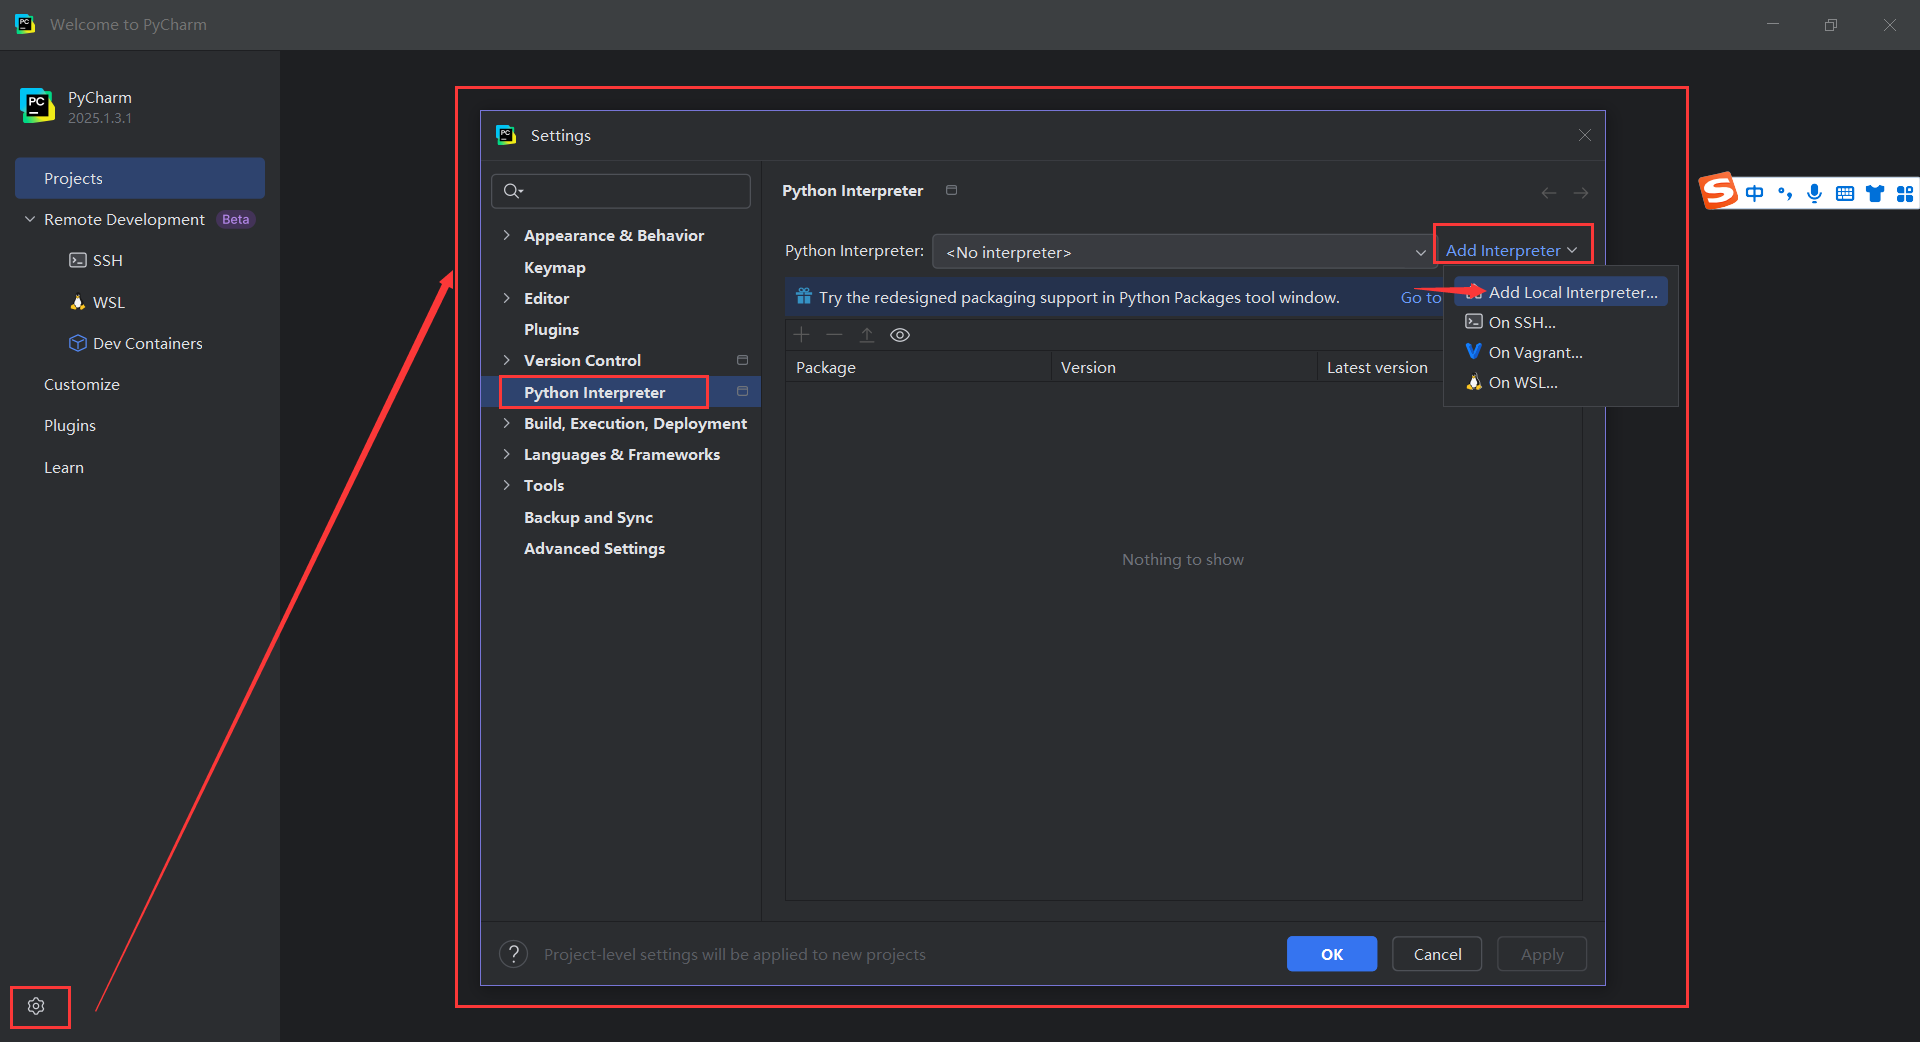Click the project-level icon on Python Interpreter row

click(x=742, y=392)
